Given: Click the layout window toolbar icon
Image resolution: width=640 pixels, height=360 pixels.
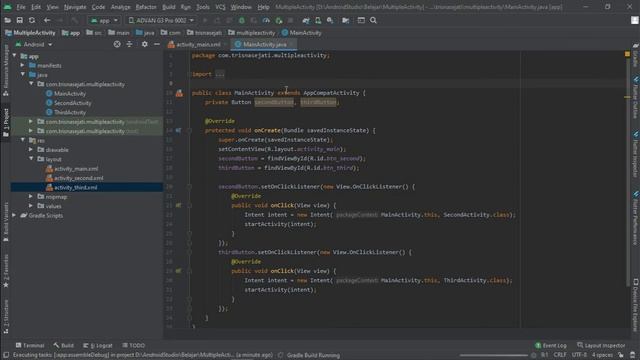Looking at the screenshot, I should [x=361, y=20].
